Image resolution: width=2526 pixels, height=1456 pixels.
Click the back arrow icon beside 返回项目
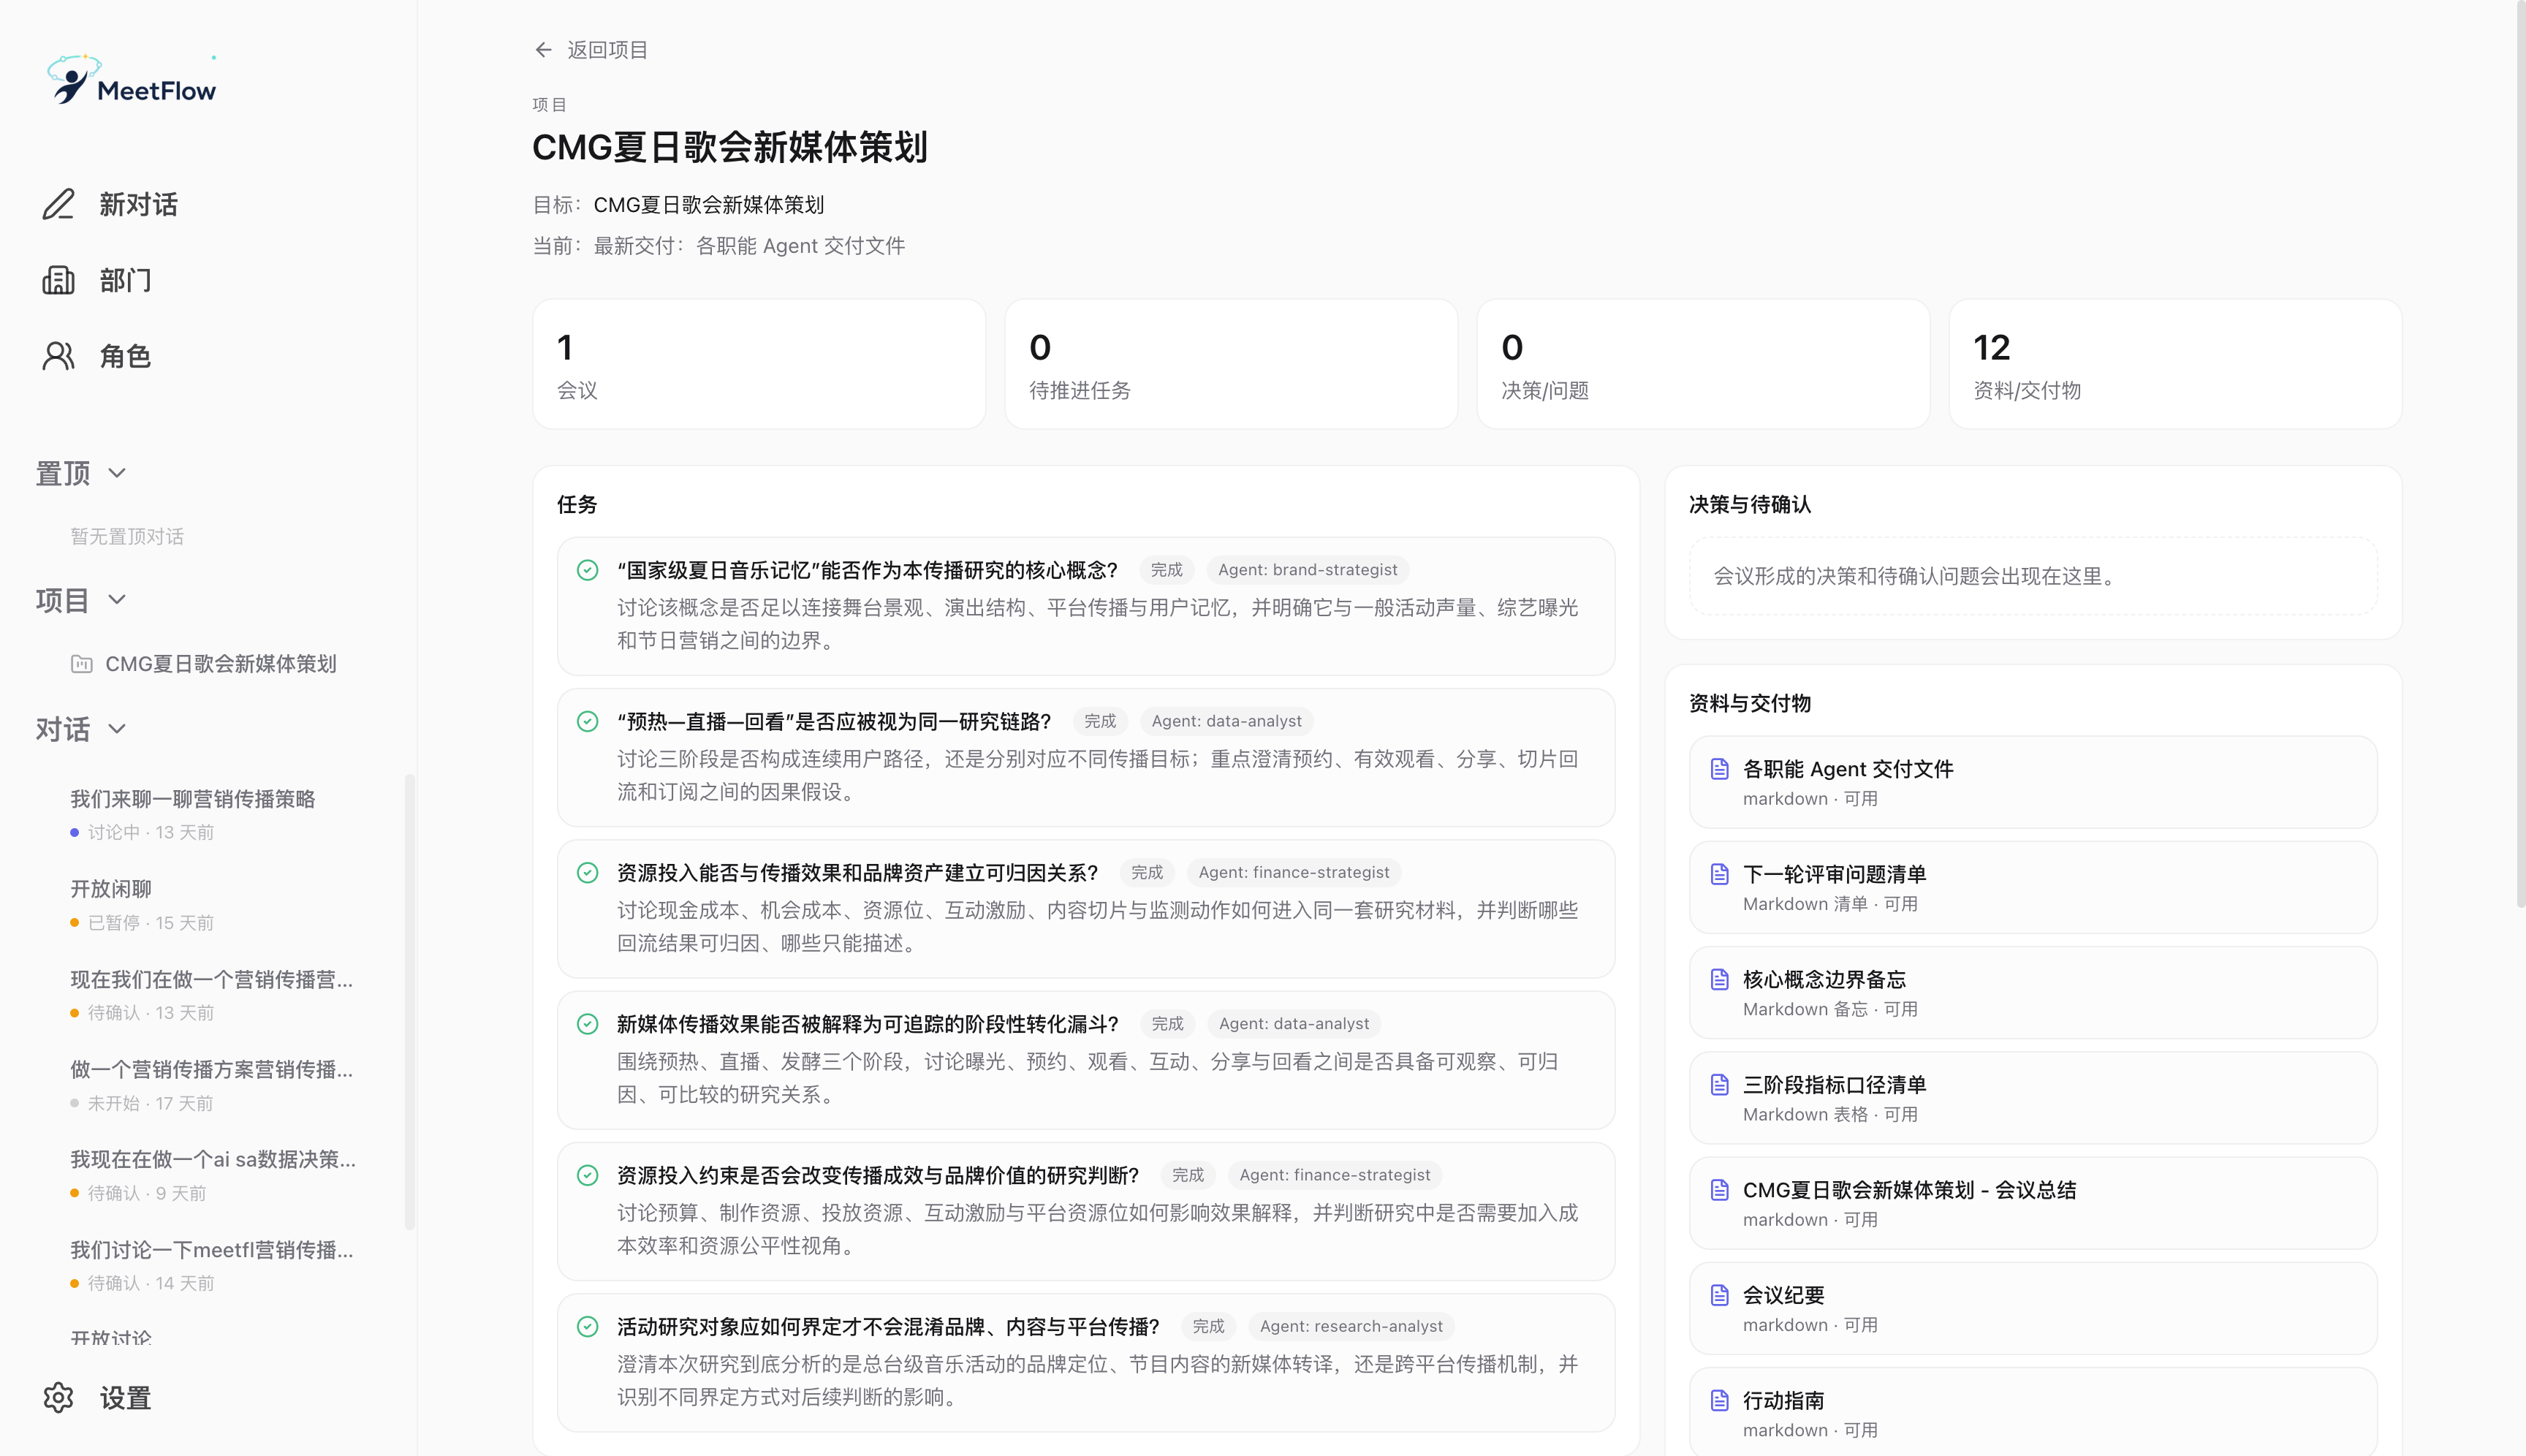pyautogui.click(x=543, y=50)
